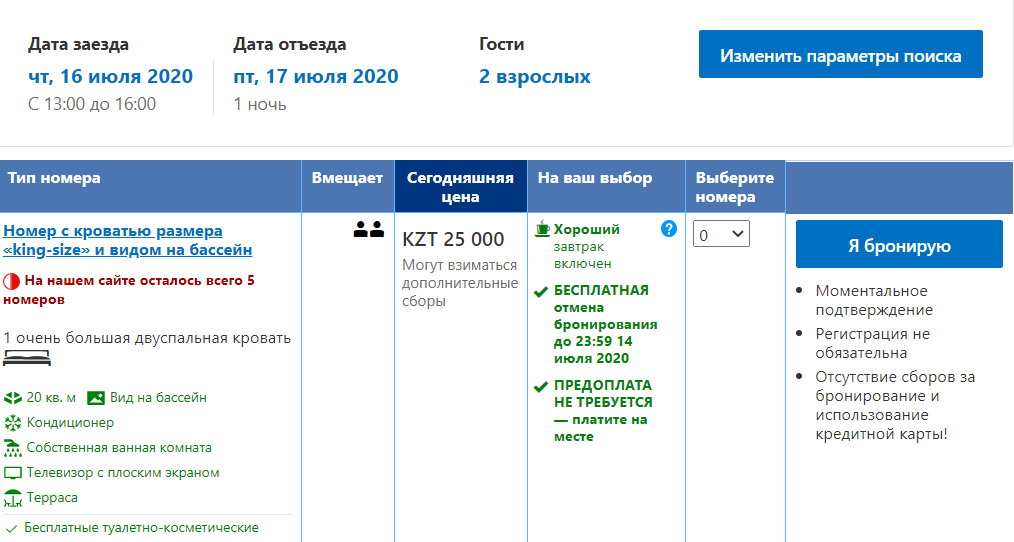Click the blue question mark help icon
1014x542 pixels.
tap(669, 229)
